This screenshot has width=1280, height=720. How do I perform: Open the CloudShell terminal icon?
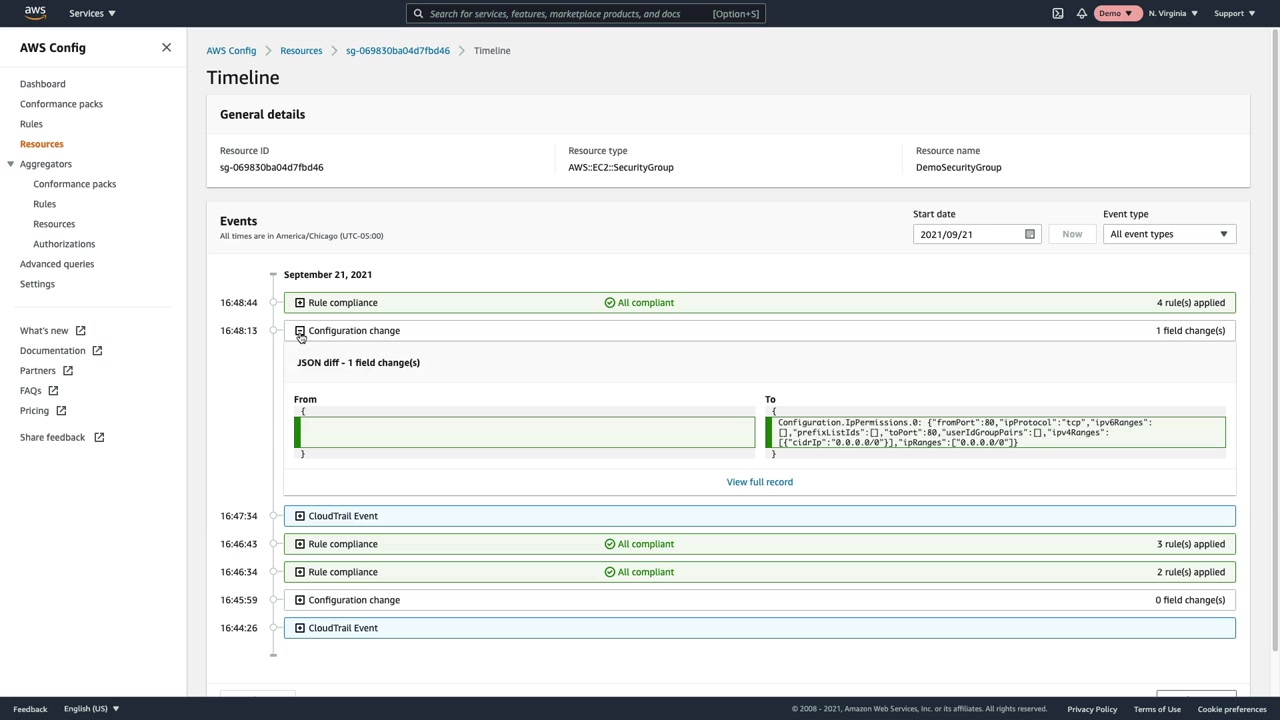tap(1058, 13)
